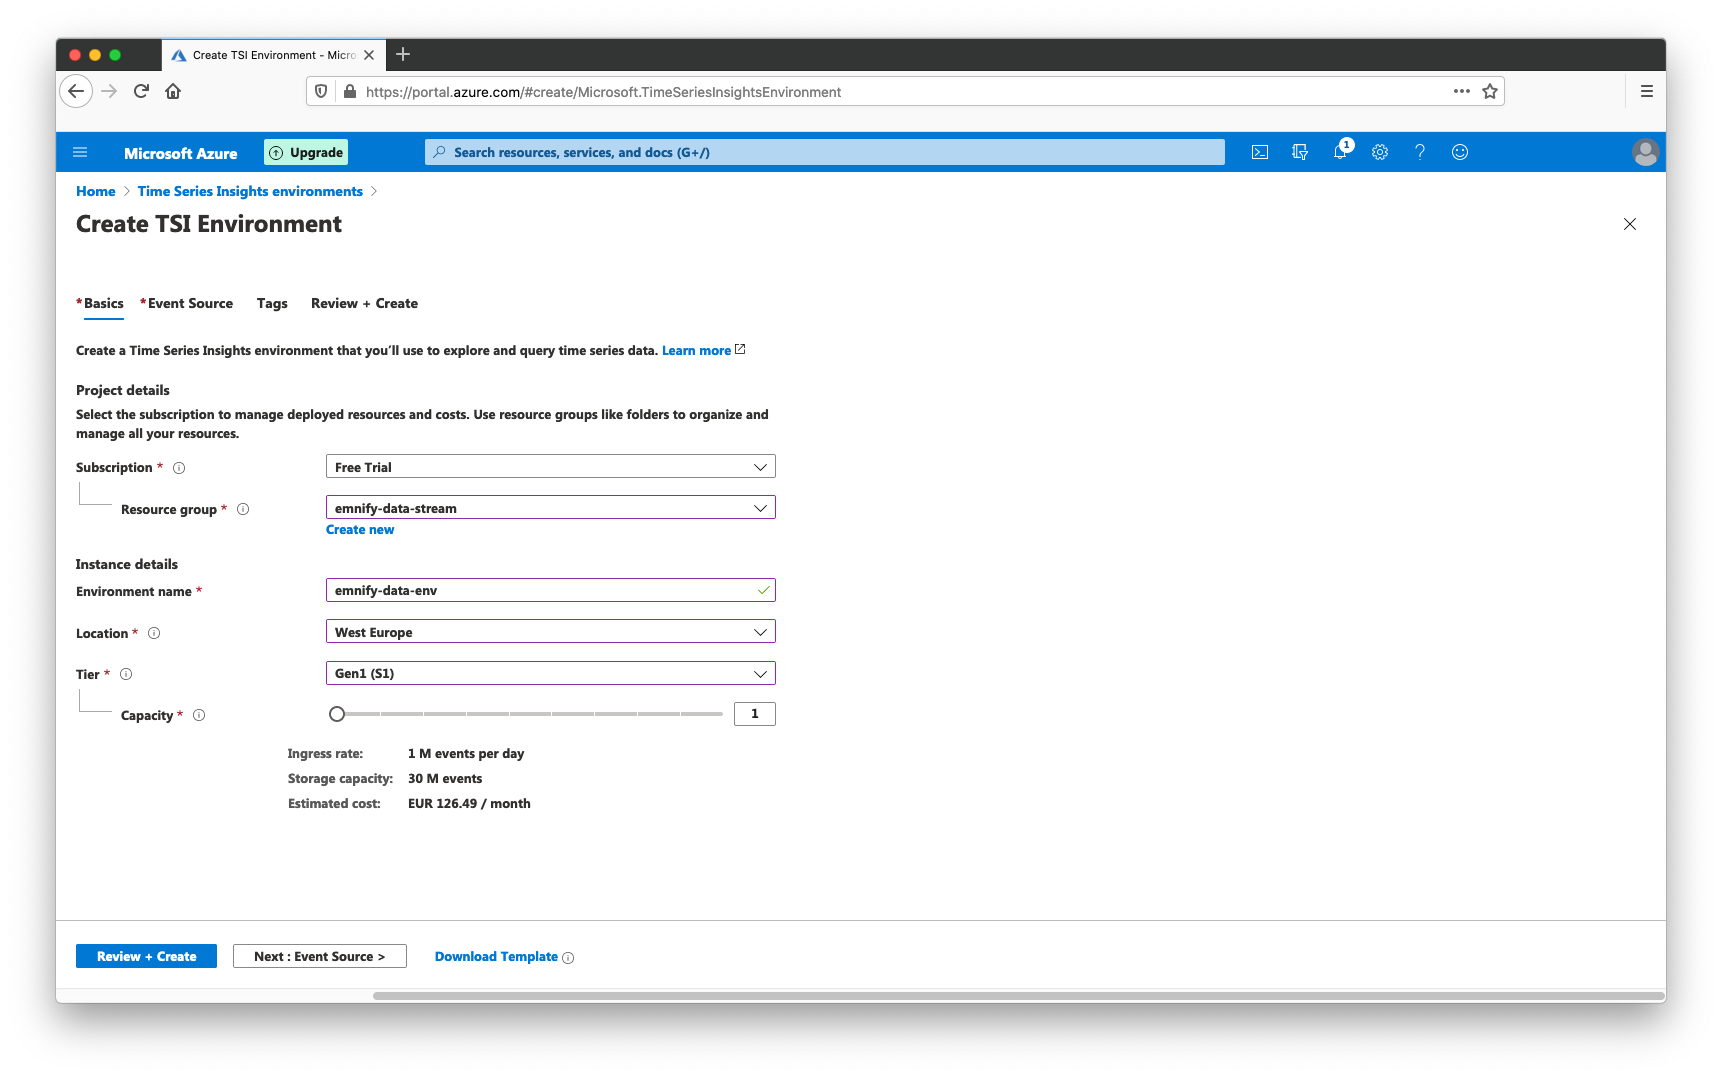The height and width of the screenshot is (1077, 1722).
Task: Open the Learn more link
Action: (x=697, y=350)
